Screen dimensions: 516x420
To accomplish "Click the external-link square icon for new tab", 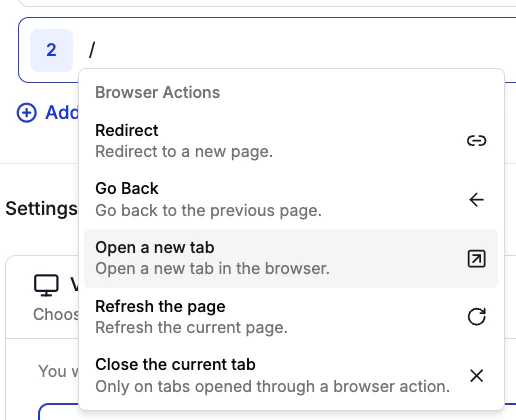I will 476,259.
